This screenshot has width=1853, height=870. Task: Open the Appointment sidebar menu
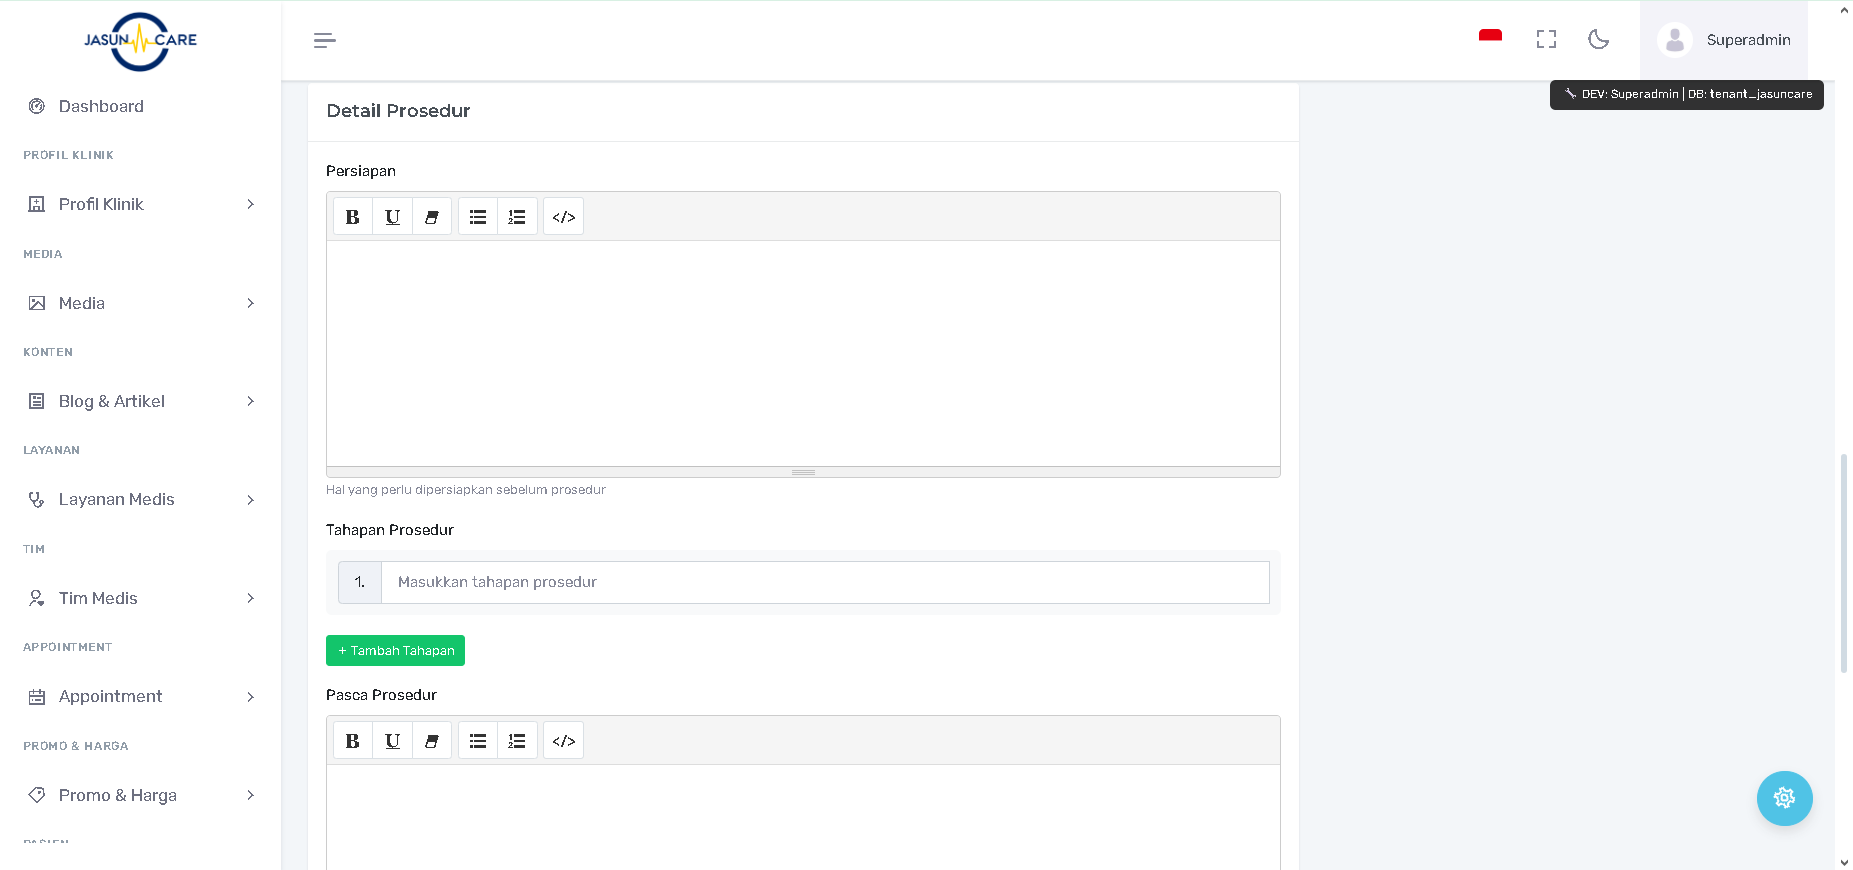140,696
